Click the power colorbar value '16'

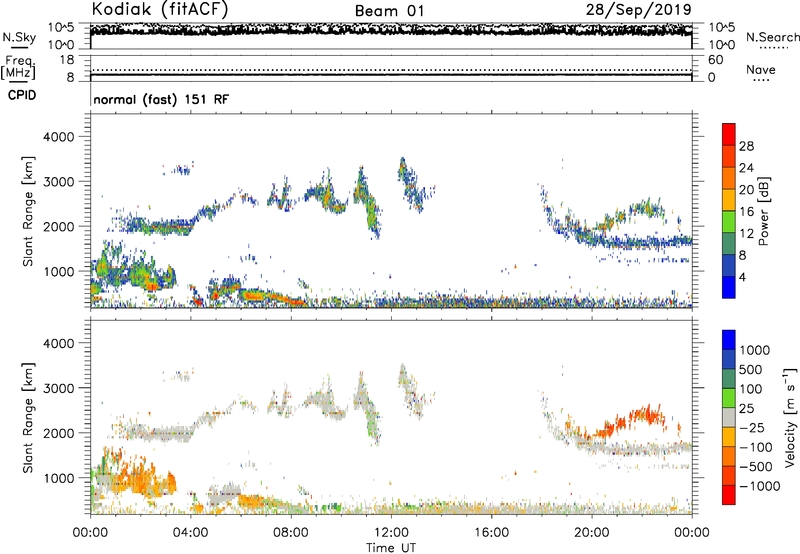tap(746, 212)
